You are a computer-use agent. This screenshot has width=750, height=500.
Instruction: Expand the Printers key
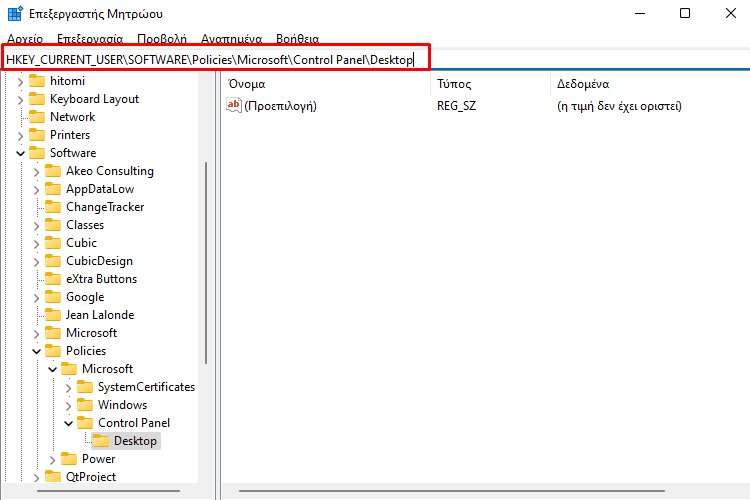tap(20, 136)
